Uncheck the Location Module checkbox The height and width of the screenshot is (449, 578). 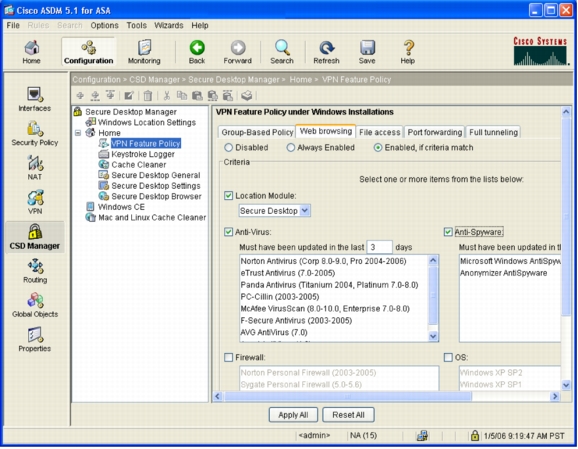point(229,196)
